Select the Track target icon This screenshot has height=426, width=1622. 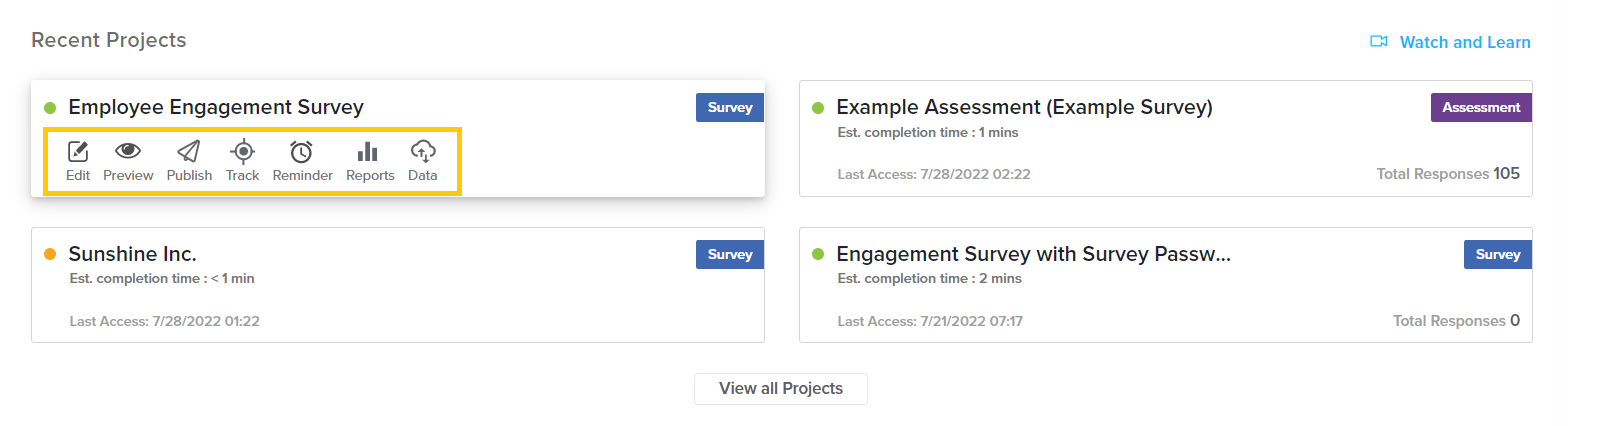[242, 152]
